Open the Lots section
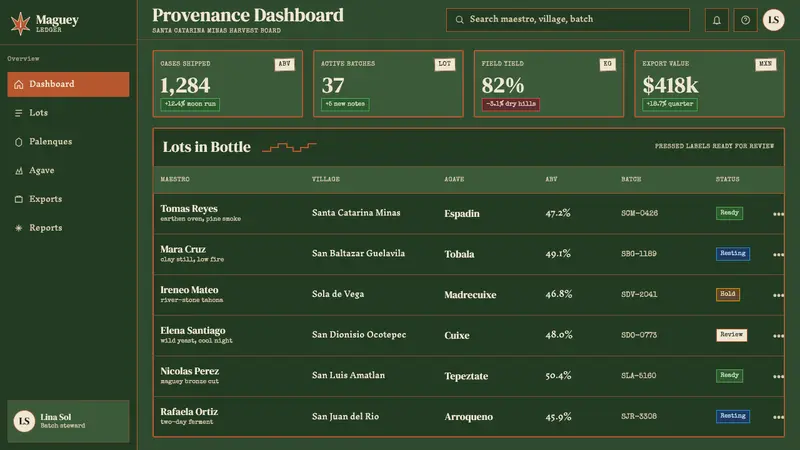Screen dimensions: 800x450 click(x=68, y=113)
